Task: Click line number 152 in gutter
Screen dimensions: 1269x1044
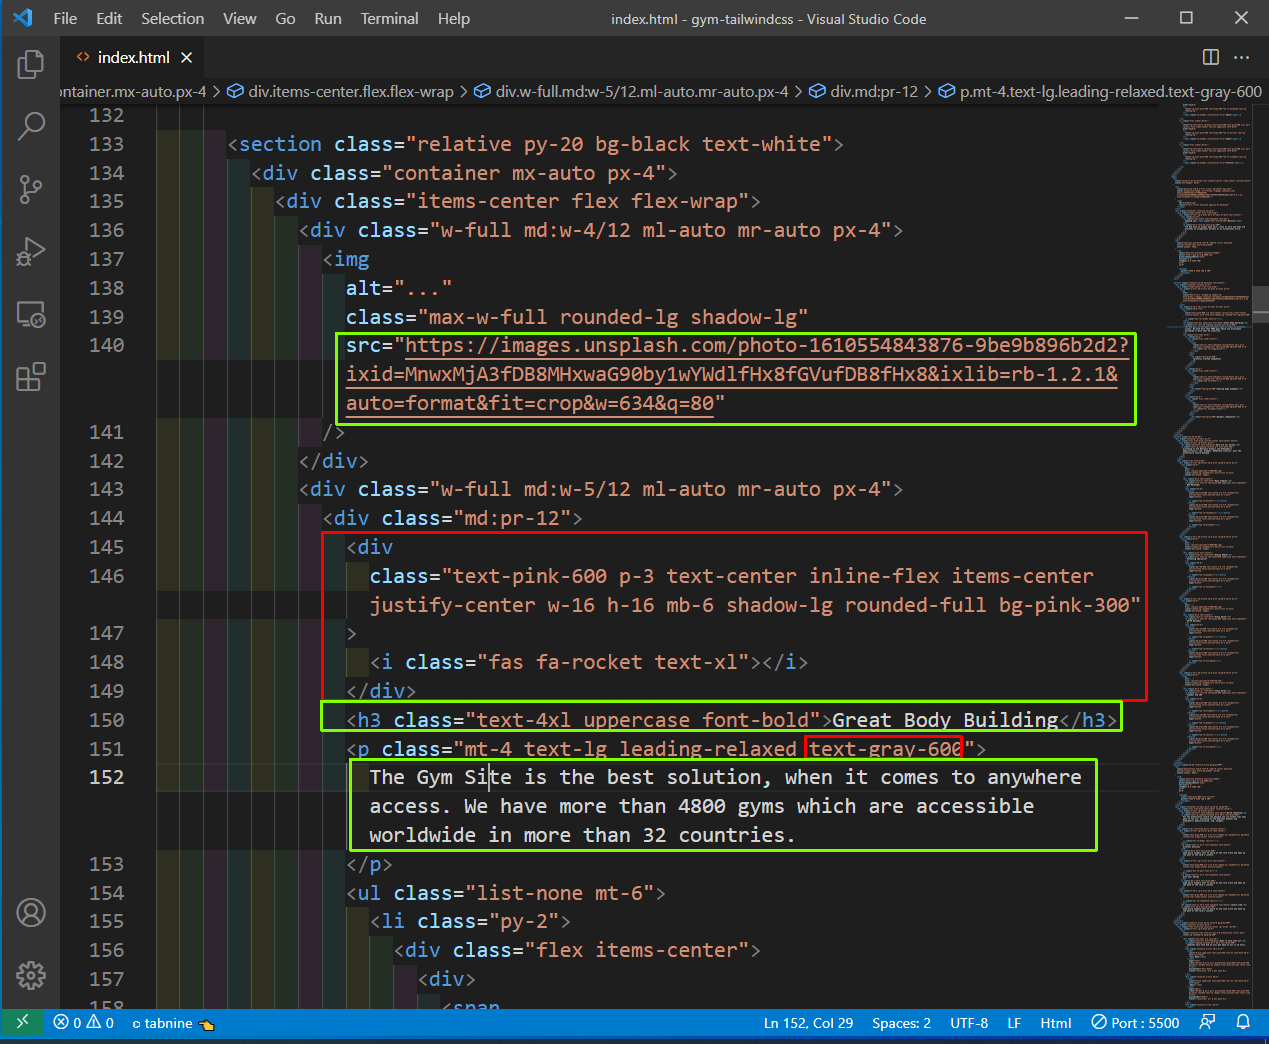Action: [x=107, y=777]
